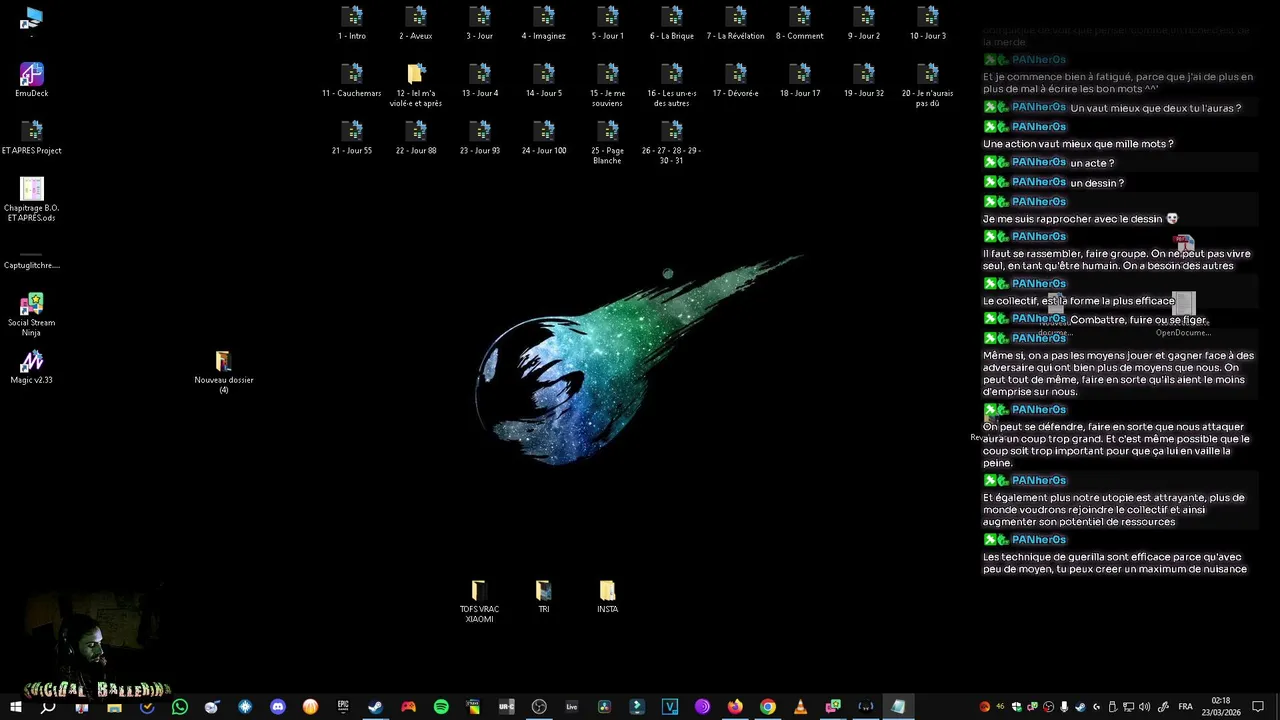Open the notification center icon

[x=1259, y=707]
